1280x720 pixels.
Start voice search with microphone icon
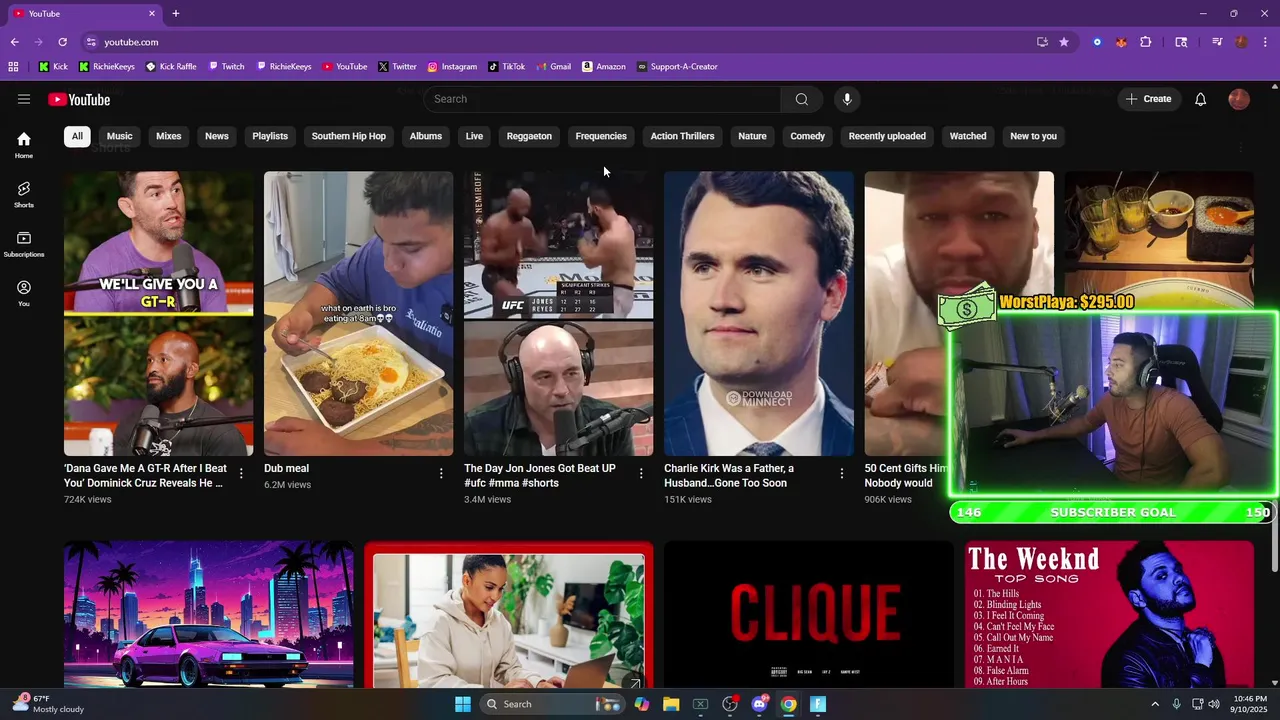pyautogui.click(x=847, y=99)
